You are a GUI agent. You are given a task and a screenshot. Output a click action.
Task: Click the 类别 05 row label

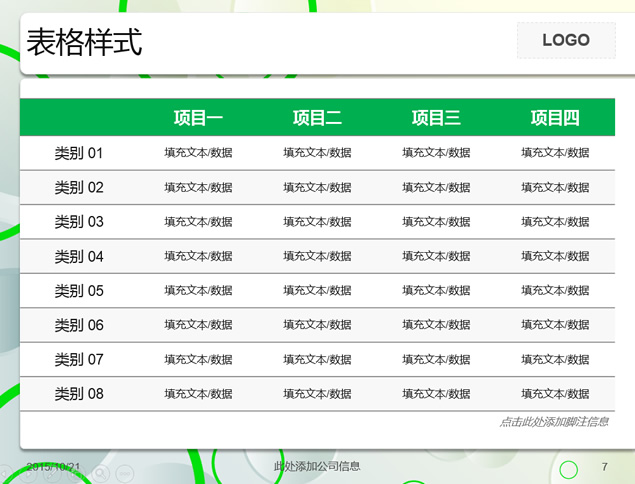[x=79, y=291]
